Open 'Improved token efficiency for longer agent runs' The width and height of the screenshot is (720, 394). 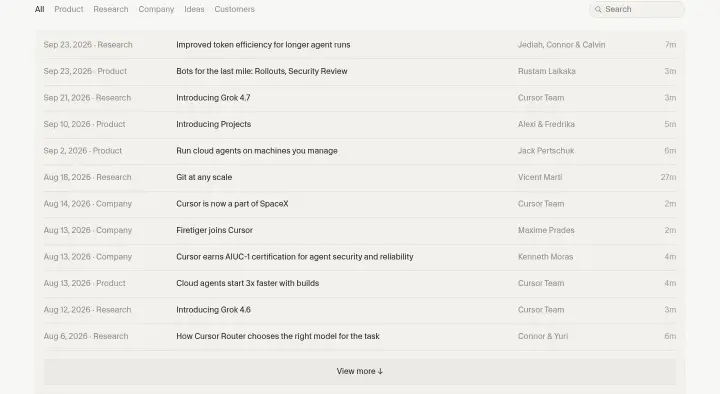point(263,45)
